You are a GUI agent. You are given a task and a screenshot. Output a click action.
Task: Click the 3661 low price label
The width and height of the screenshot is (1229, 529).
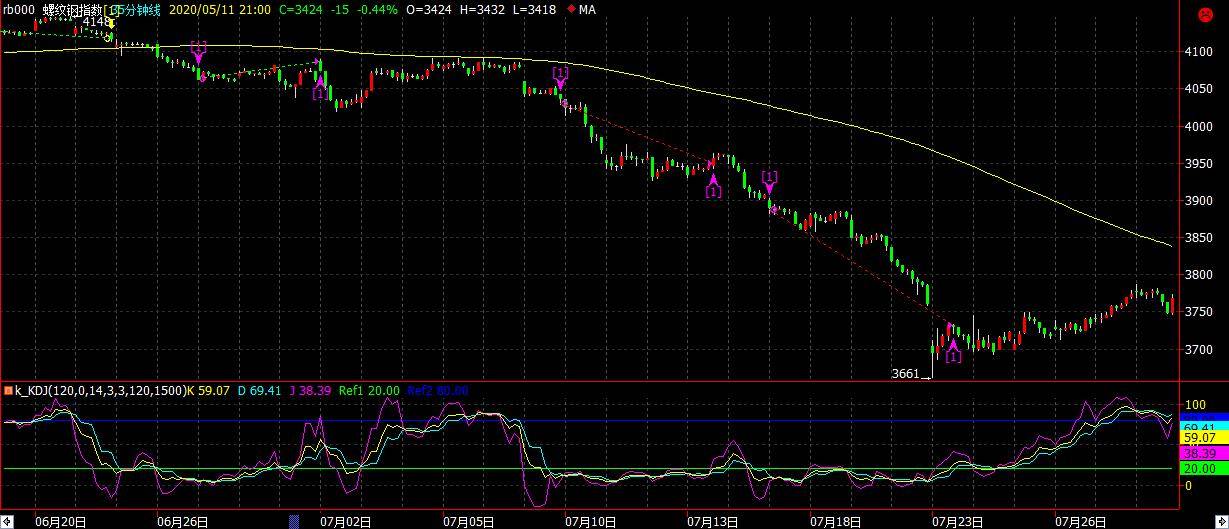coord(905,374)
